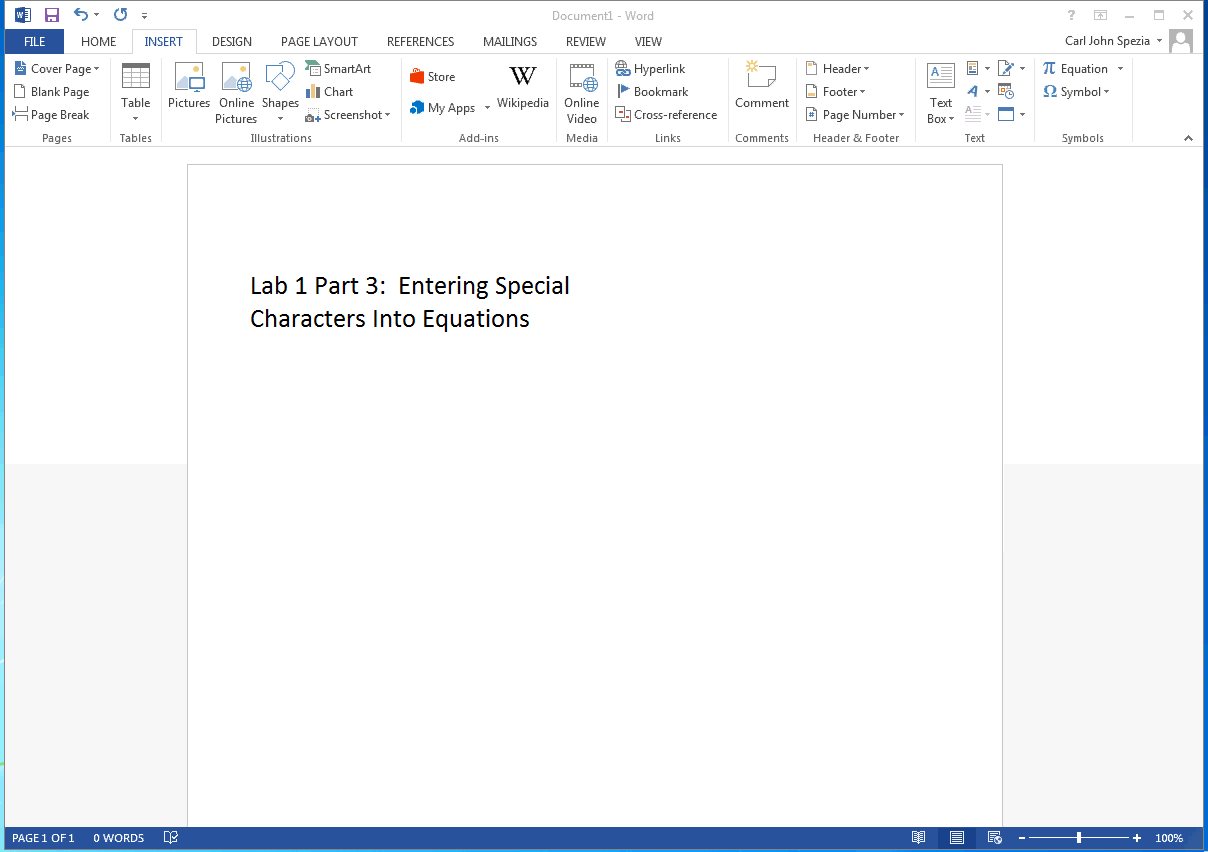Insert a Blank Page
This screenshot has height=852, width=1208.
[51, 92]
